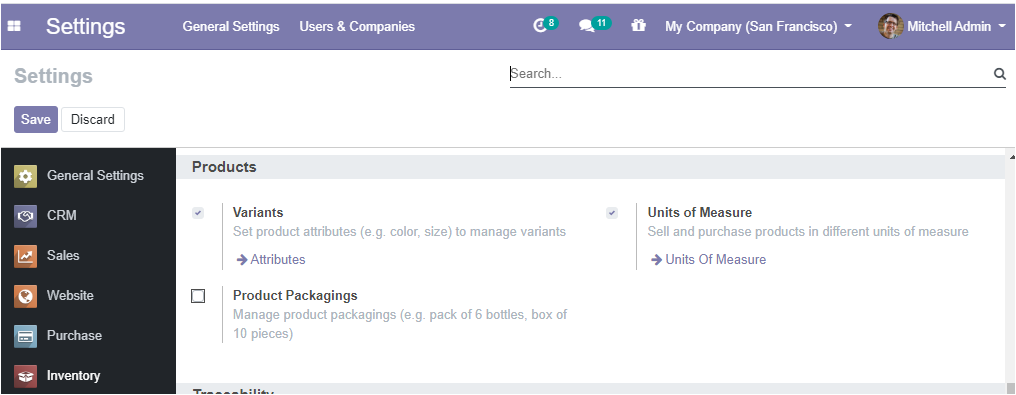Select CRM in the sidebar
Image resolution: width=1016 pixels, height=395 pixels.
point(62,216)
